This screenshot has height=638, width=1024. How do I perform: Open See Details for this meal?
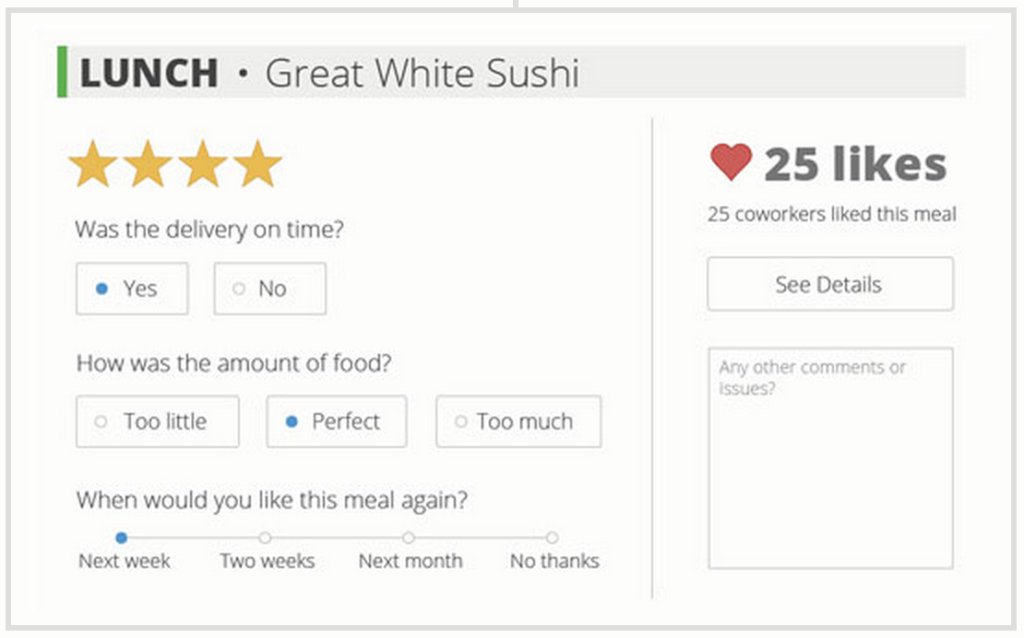coord(829,285)
